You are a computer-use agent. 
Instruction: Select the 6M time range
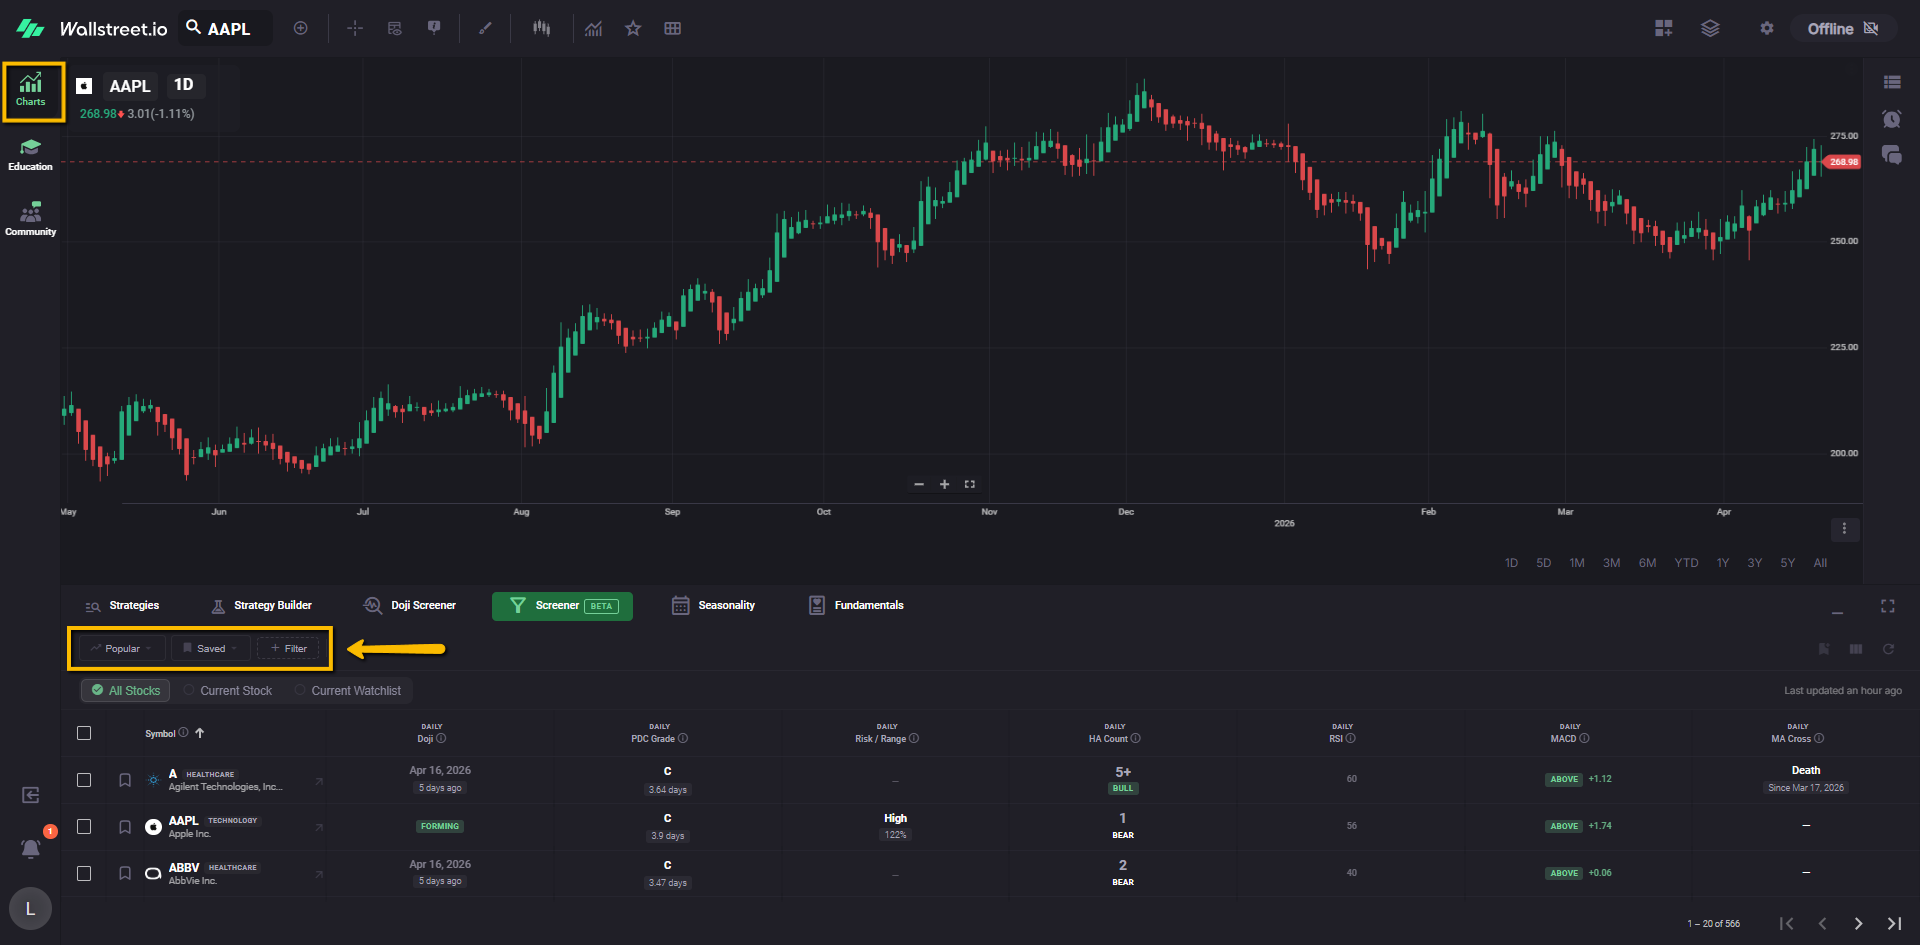click(1647, 563)
